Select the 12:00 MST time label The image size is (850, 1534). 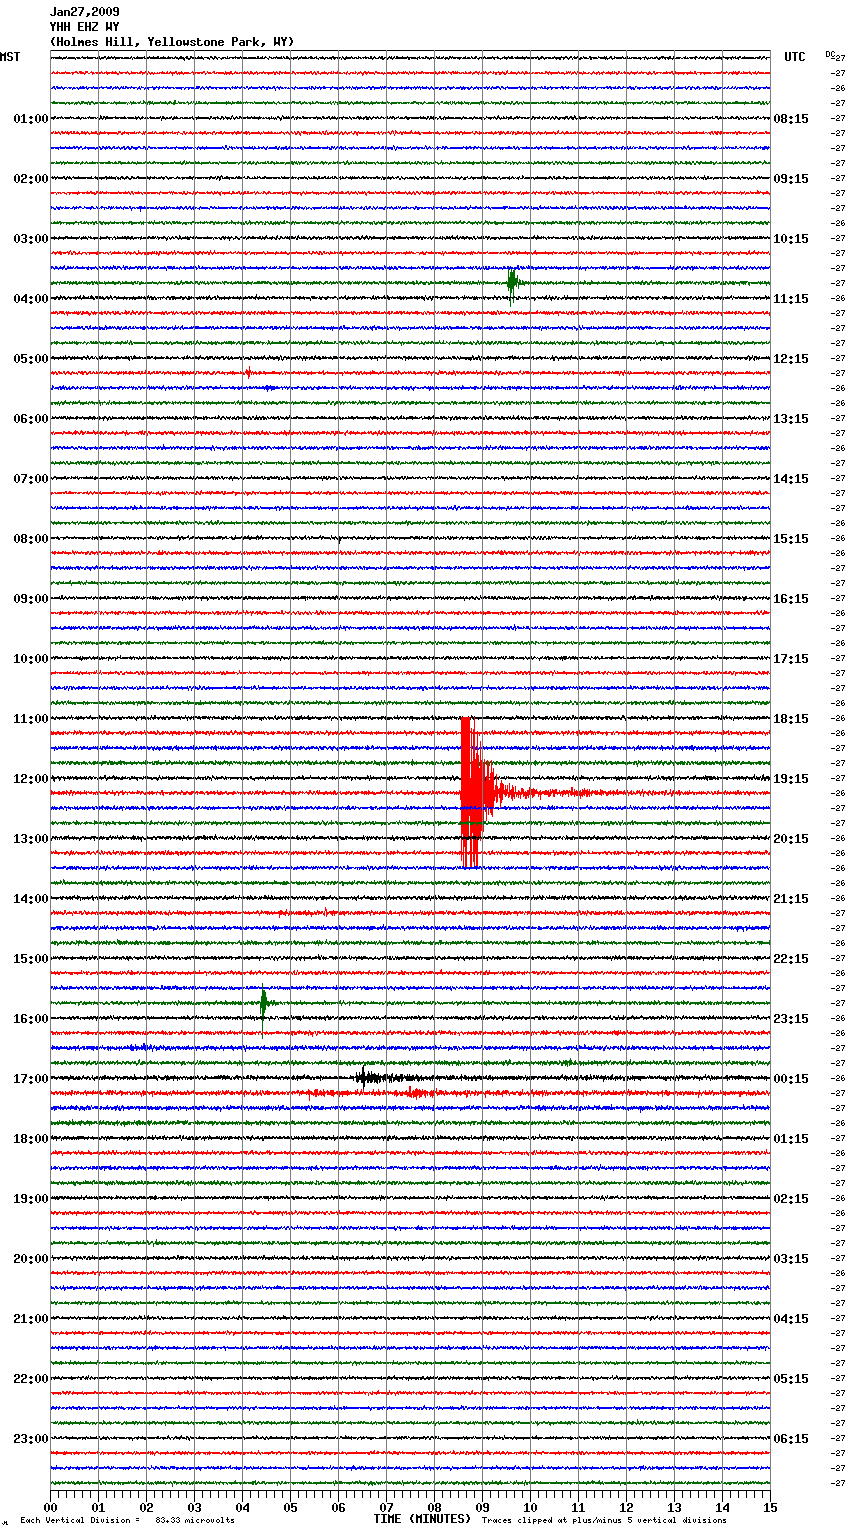pyautogui.click(x=30, y=779)
